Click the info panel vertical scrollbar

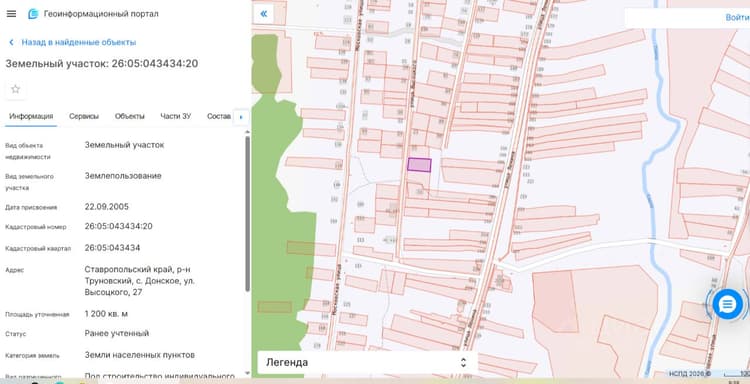[x=247, y=214]
